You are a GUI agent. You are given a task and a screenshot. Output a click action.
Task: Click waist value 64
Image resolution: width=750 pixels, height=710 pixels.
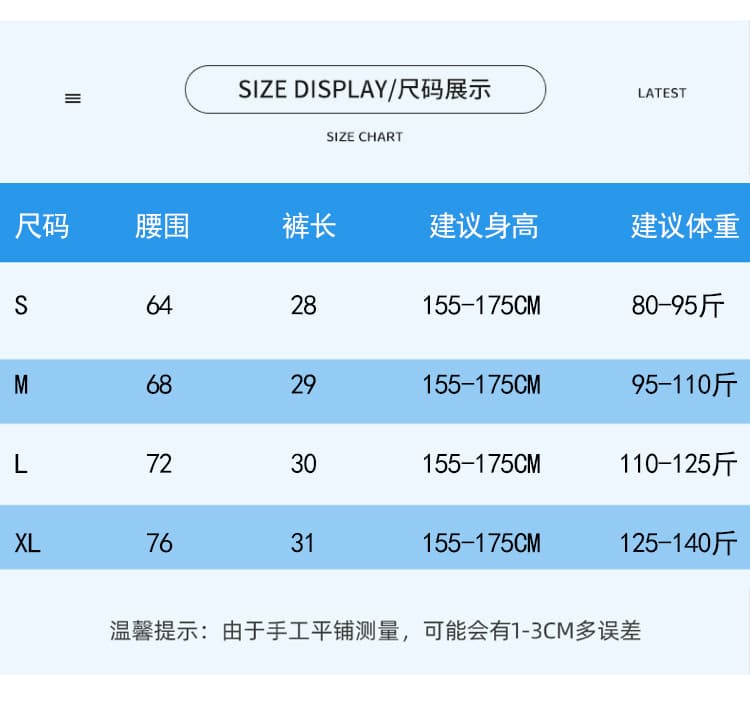159,305
